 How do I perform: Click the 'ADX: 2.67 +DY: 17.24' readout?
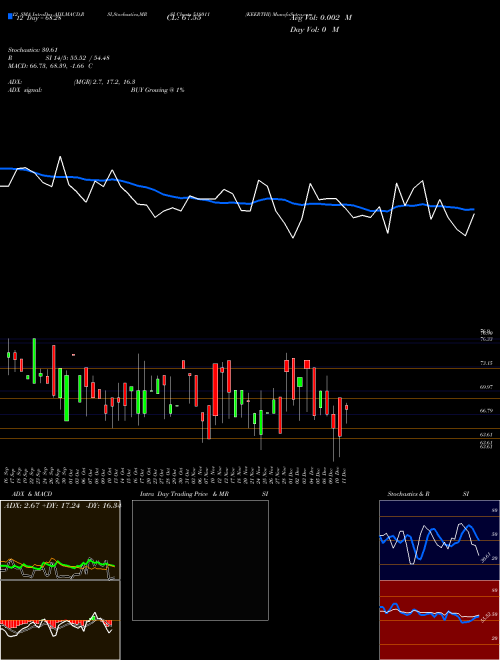tap(44, 506)
